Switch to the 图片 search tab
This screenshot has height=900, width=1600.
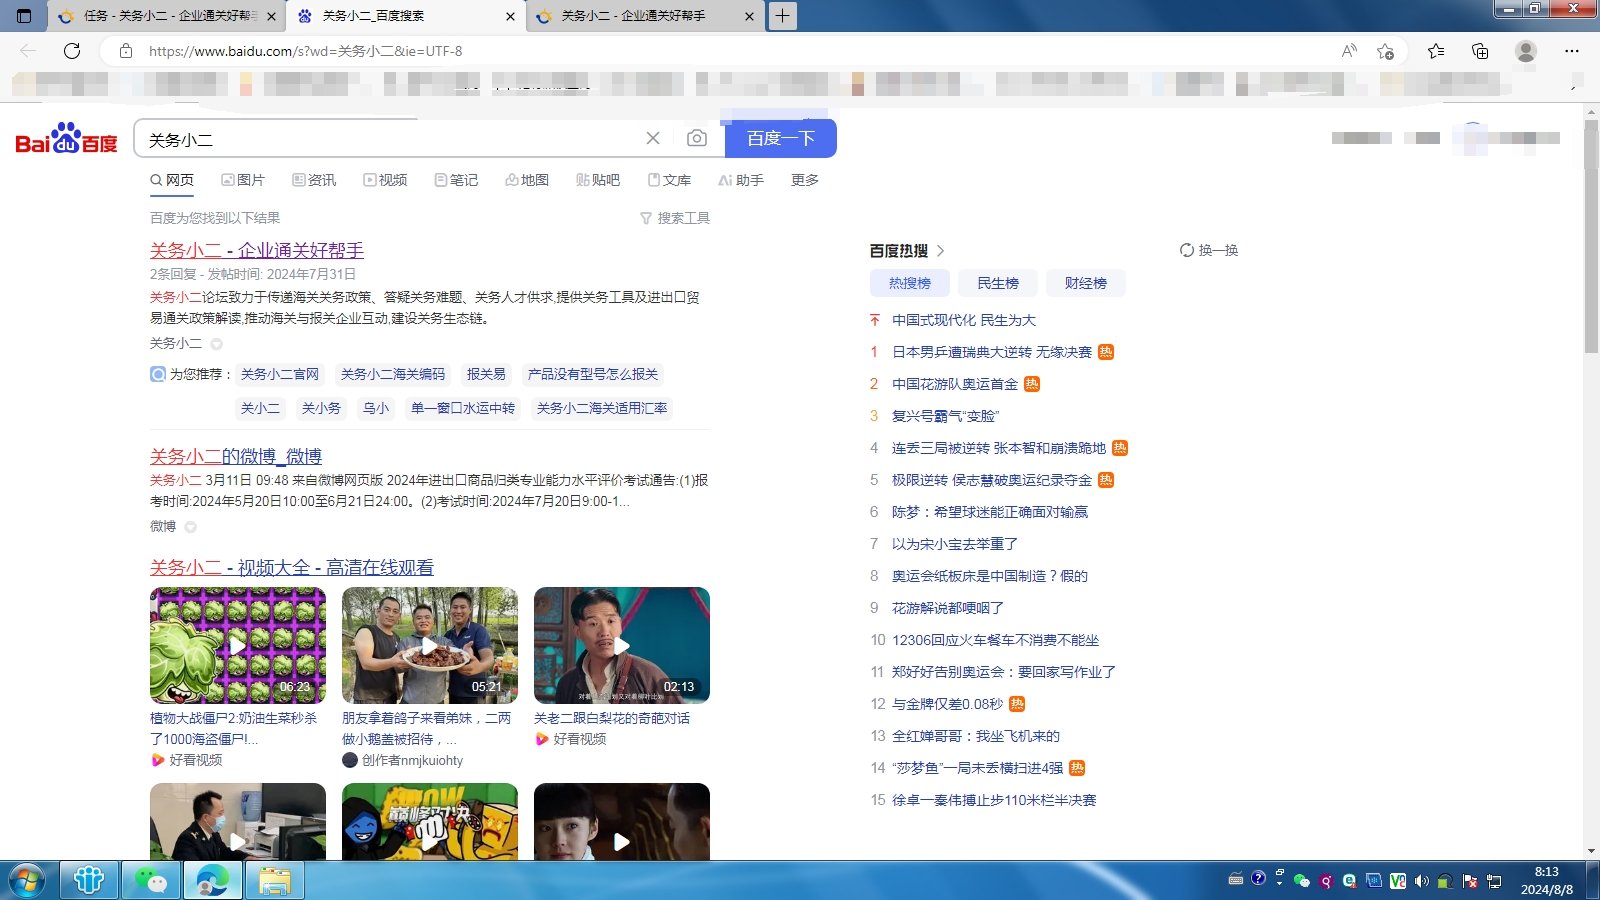tap(243, 180)
